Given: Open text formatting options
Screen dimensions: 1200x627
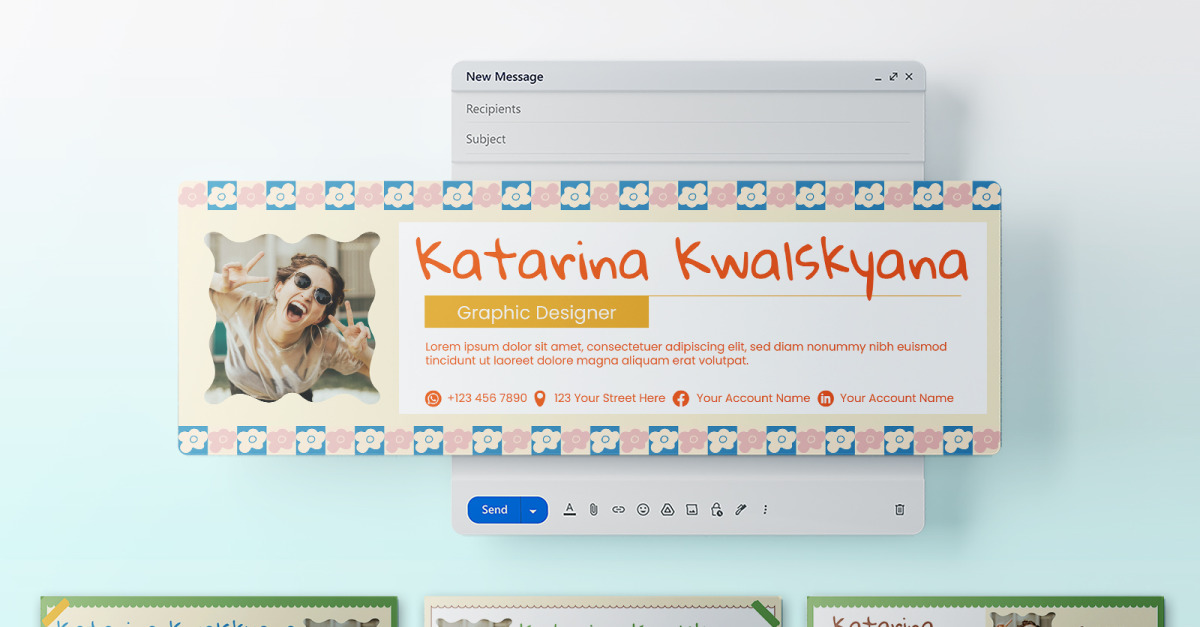Looking at the screenshot, I should coord(569,510).
